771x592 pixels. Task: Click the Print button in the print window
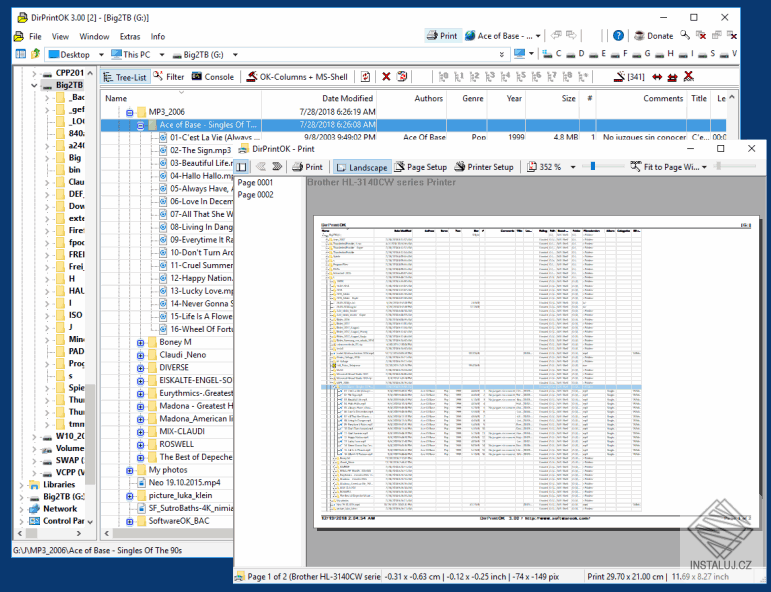pyautogui.click(x=306, y=167)
